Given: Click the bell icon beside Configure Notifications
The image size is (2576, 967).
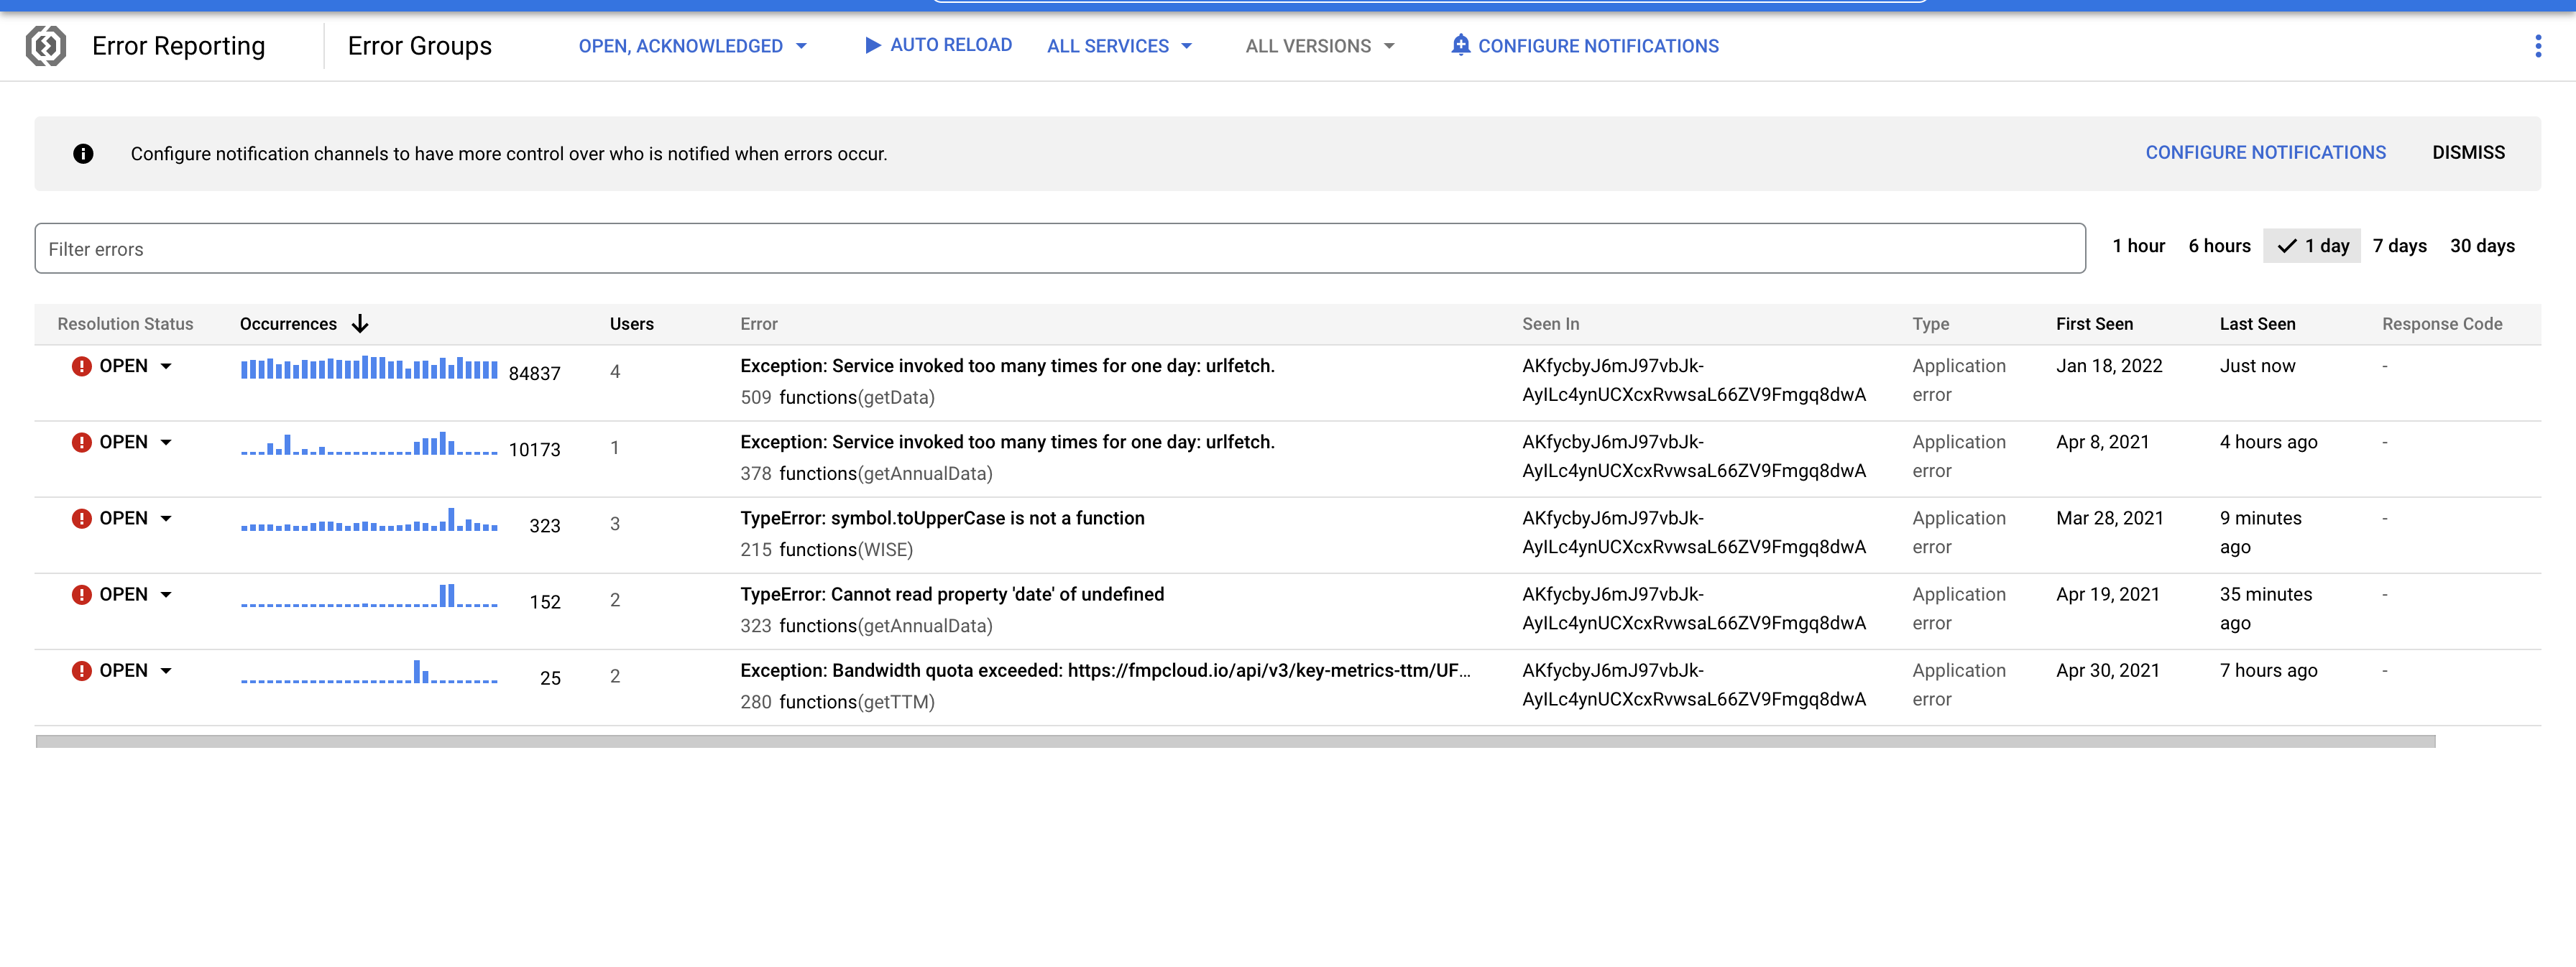Looking at the screenshot, I should (x=1460, y=45).
